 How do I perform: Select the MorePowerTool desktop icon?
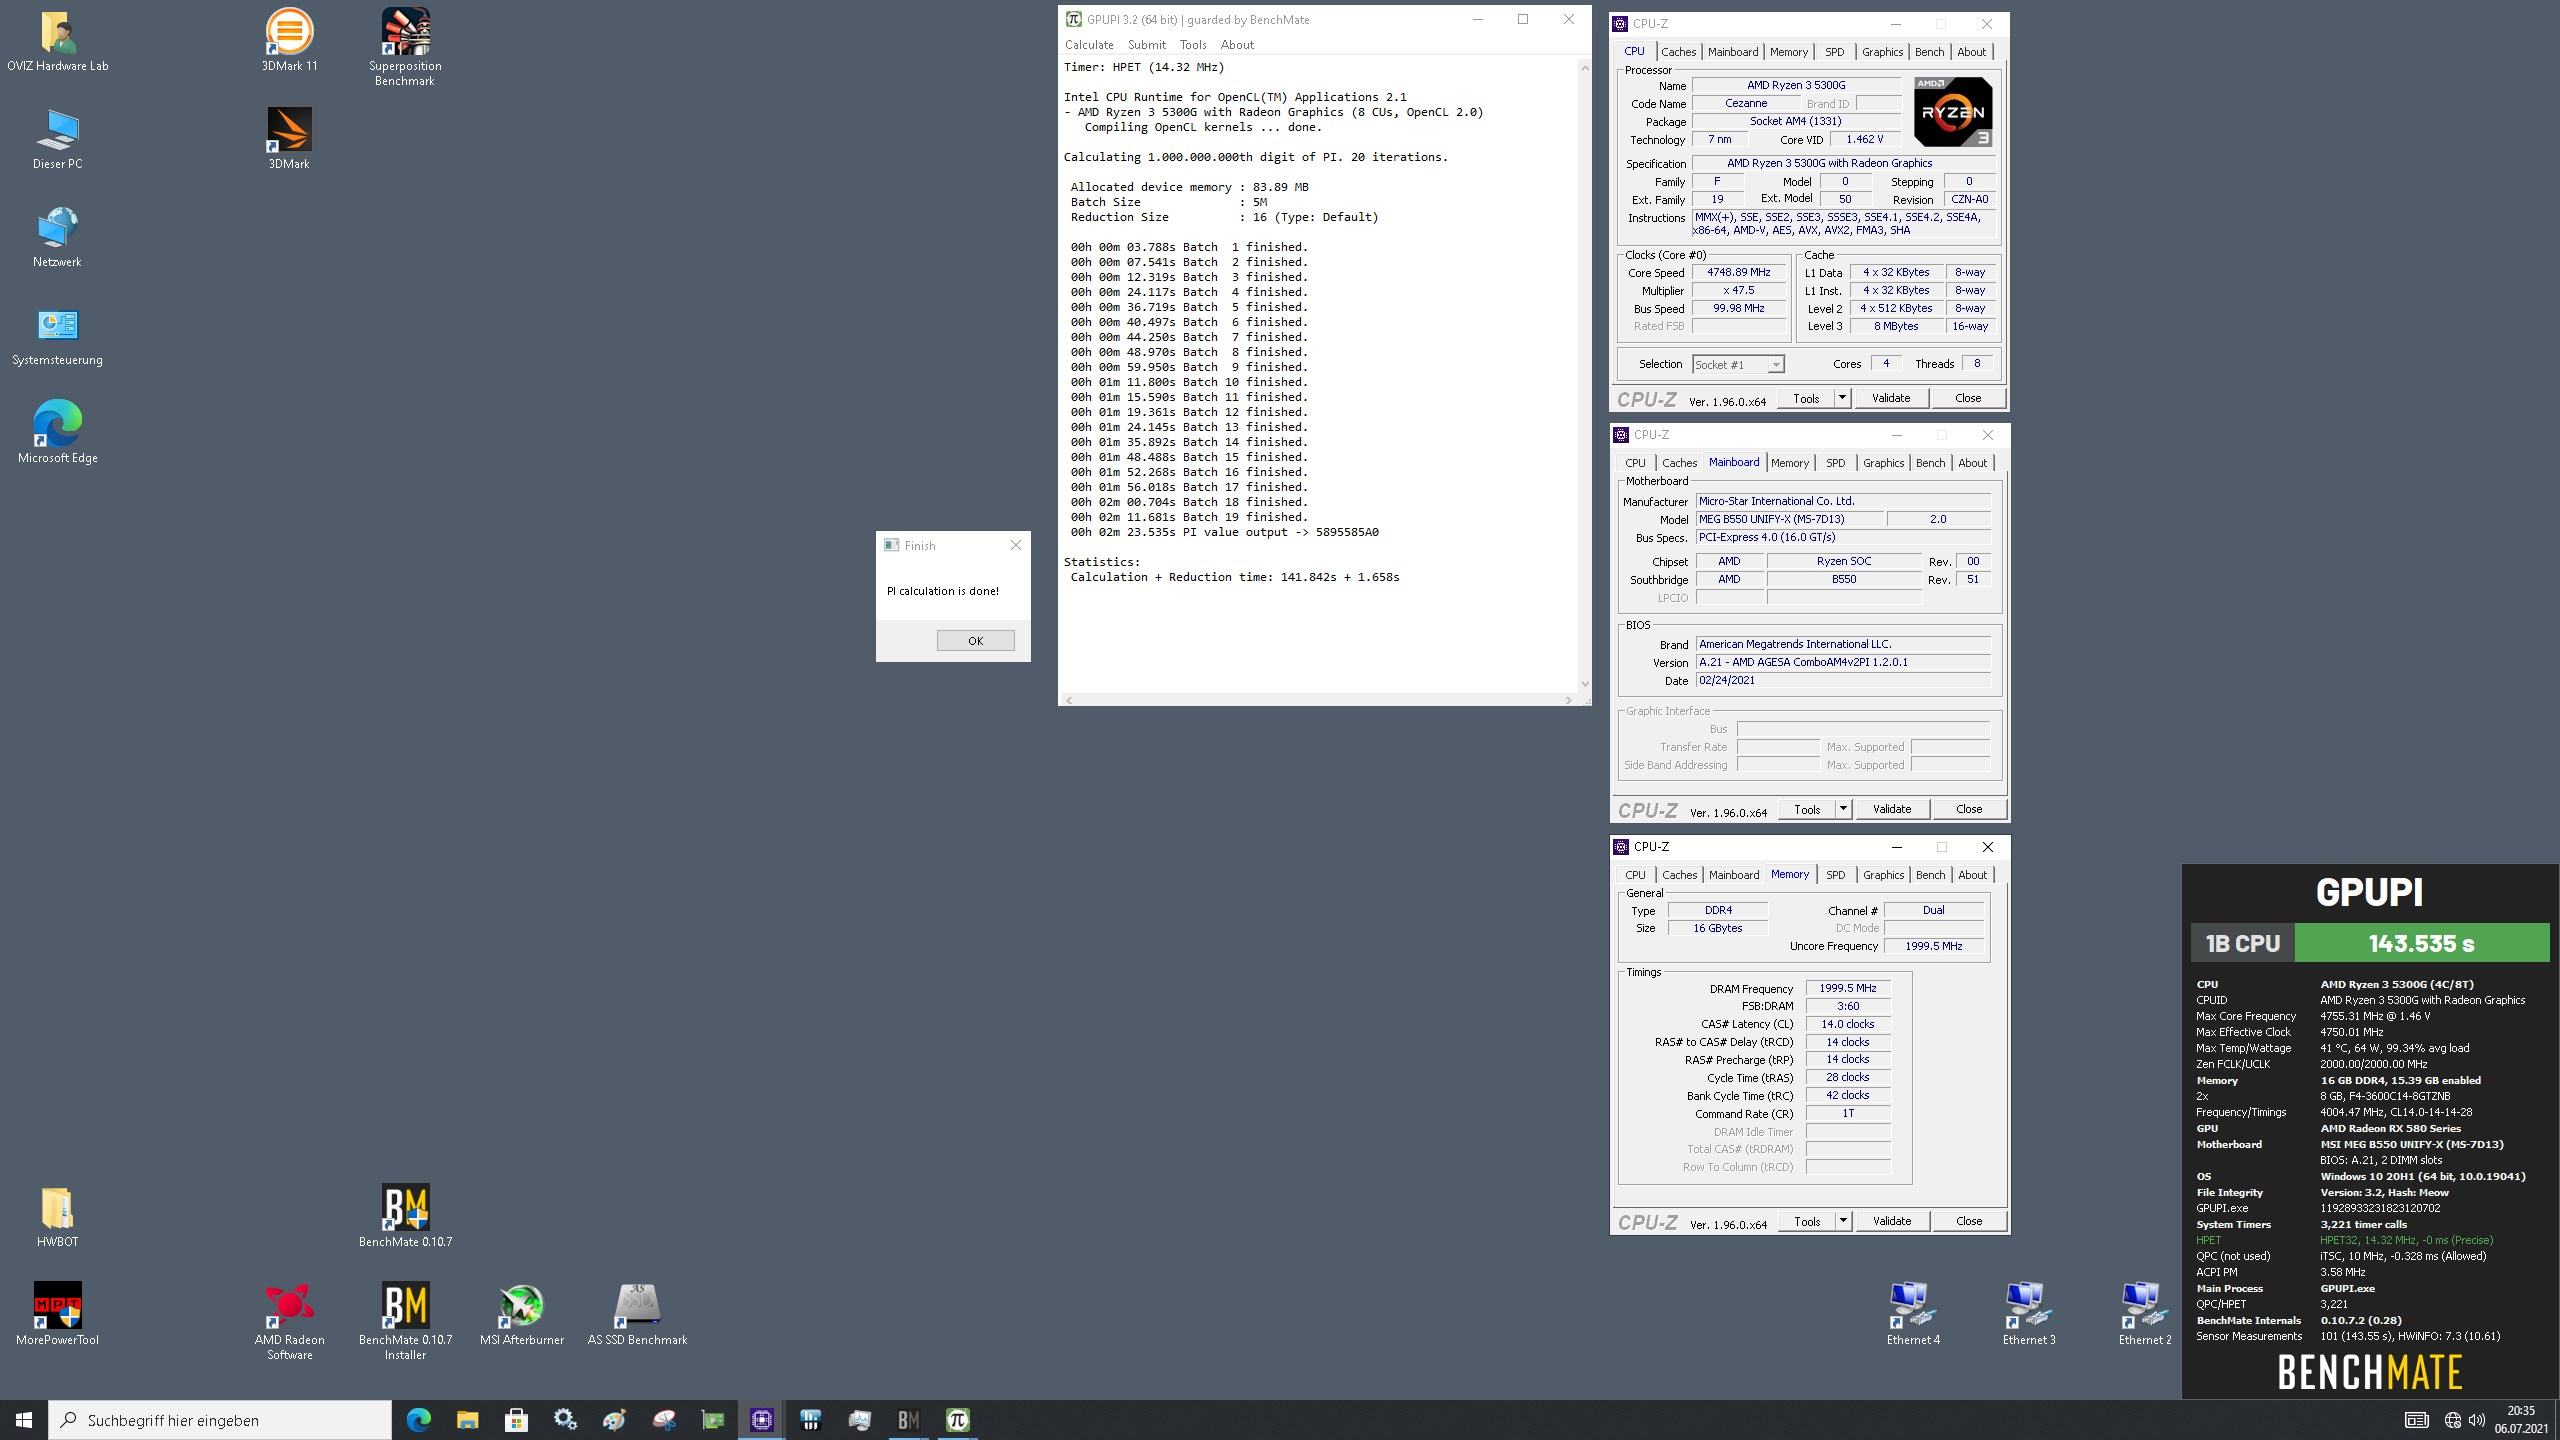[x=57, y=1315]
